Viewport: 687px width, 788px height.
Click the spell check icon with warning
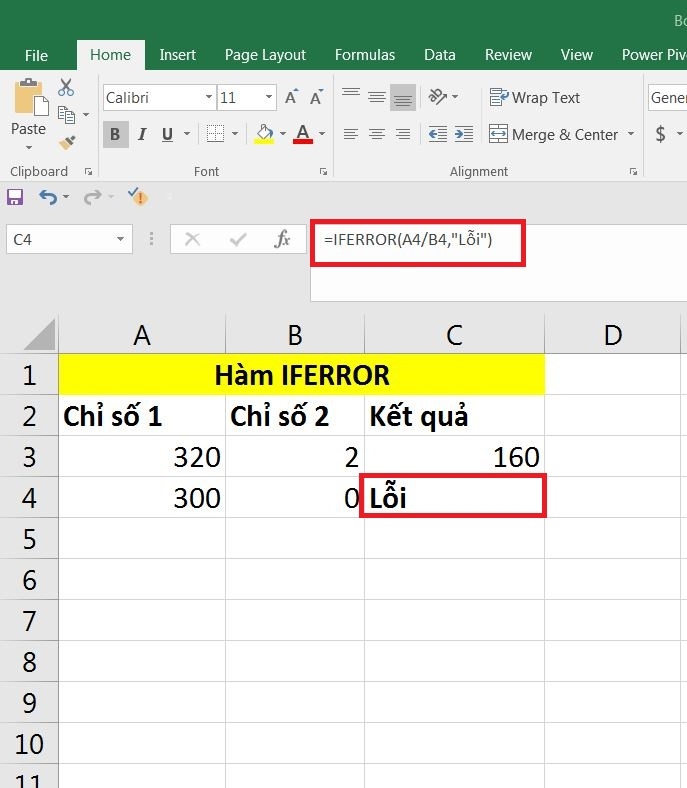click(137, 196)
